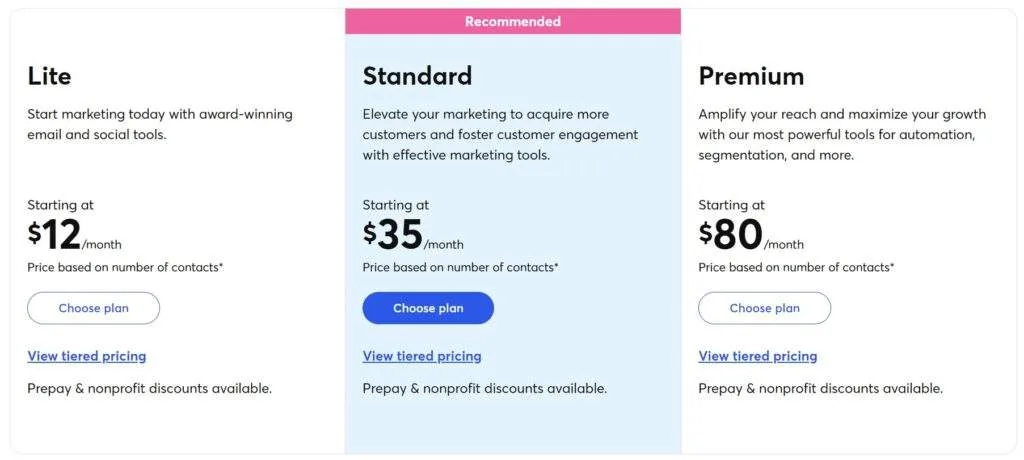The height and width of the screenshot is (460, 1024).
Task: Click the discounts note under the Premium plan
Action: [820, 388]
